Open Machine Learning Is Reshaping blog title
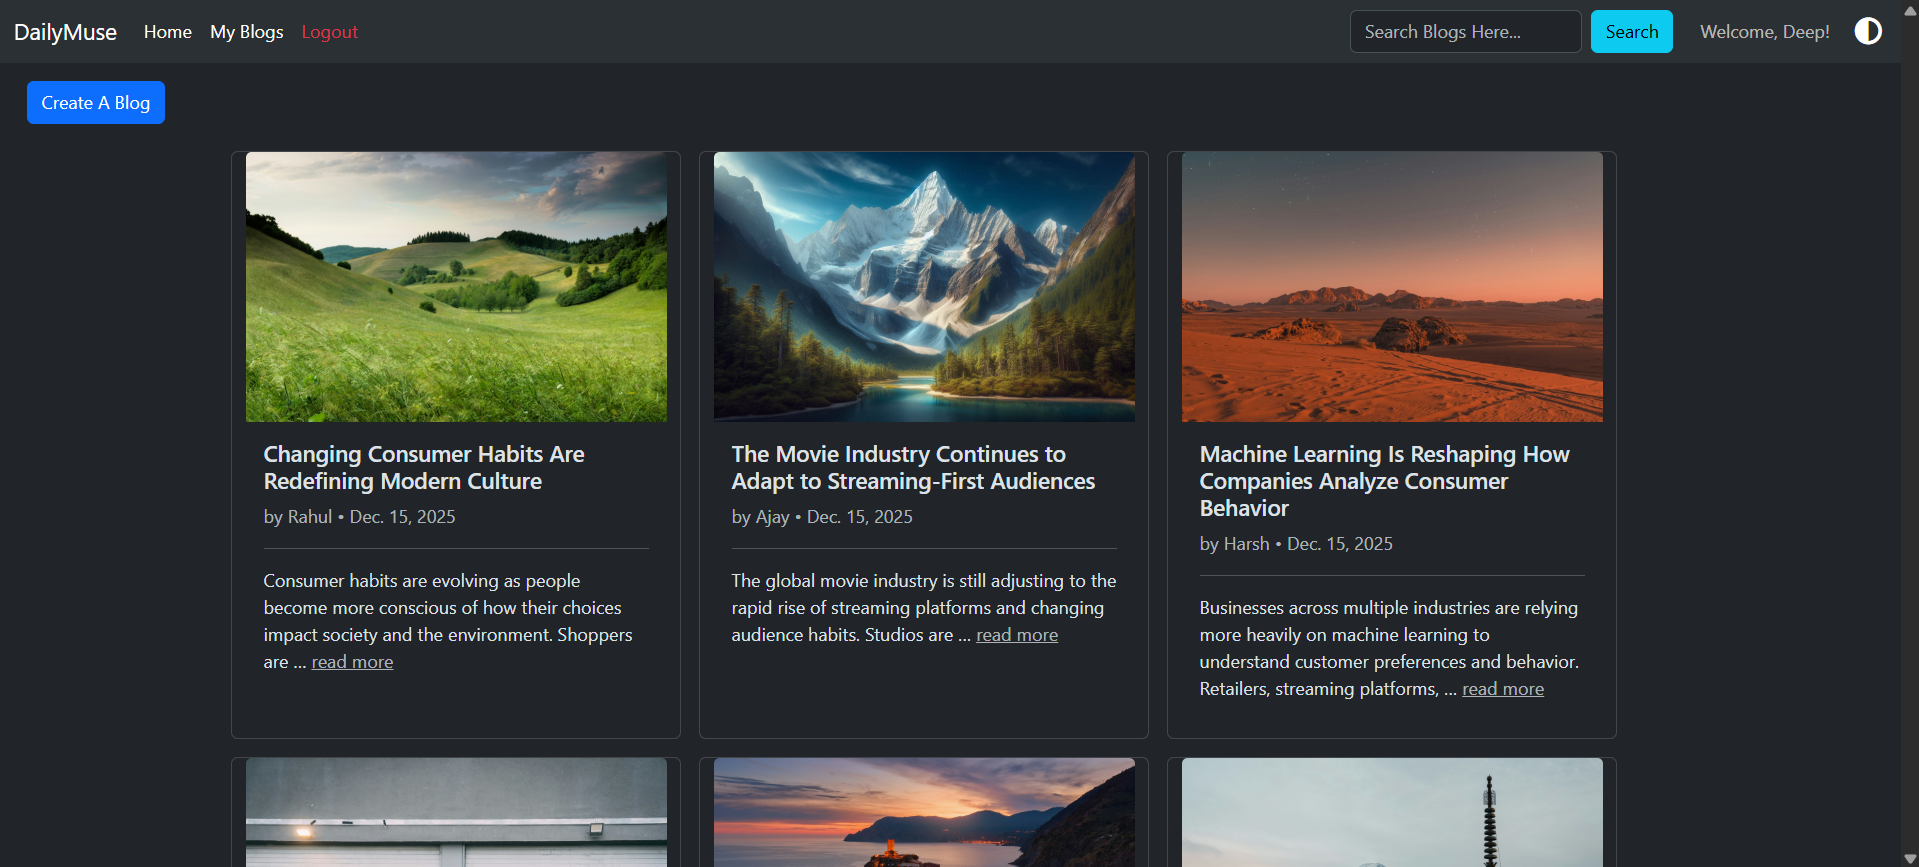The image size is (1919, 867). (1384, 481)
